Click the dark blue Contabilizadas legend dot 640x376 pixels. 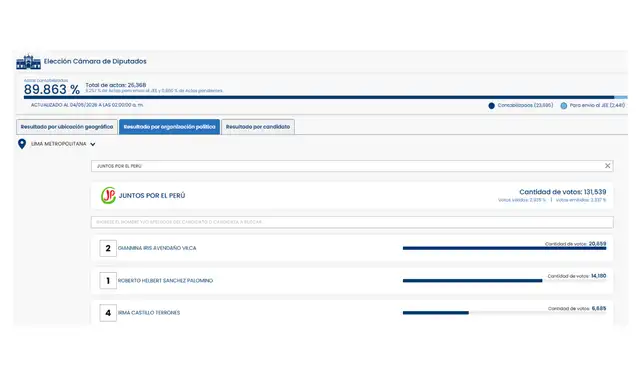(x=491, y=106)
